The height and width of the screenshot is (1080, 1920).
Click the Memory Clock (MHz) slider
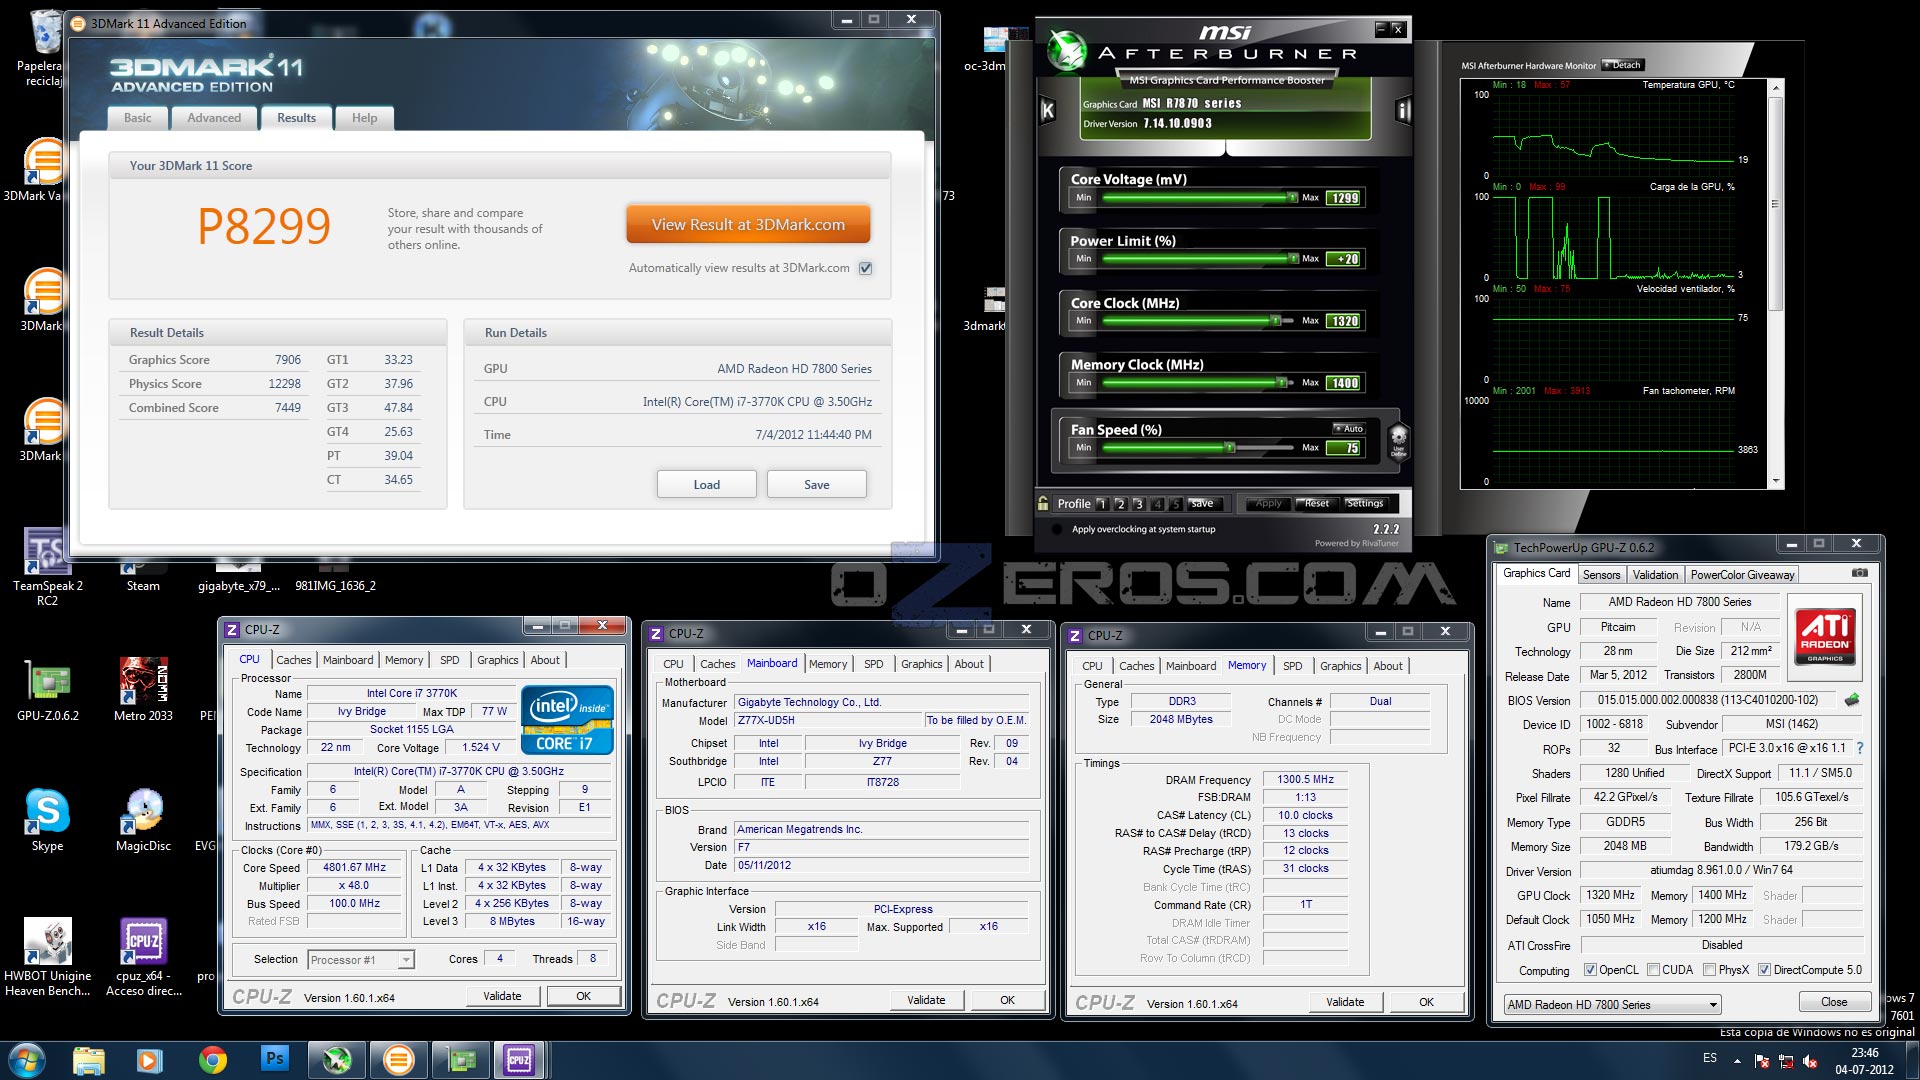(1200, 383)
